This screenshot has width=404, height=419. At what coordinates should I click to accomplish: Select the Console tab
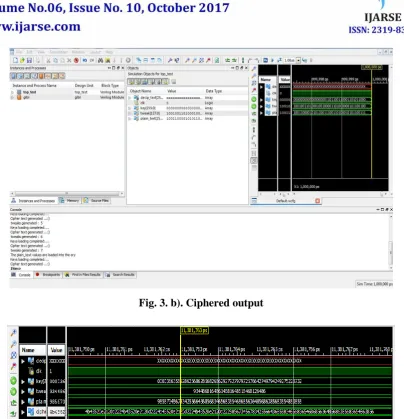[x=21, y=275]
